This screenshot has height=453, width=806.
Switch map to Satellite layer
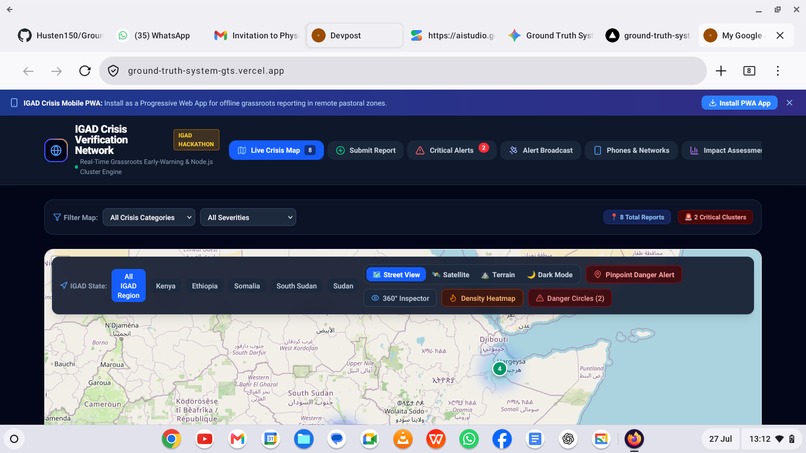coord(451,275)
